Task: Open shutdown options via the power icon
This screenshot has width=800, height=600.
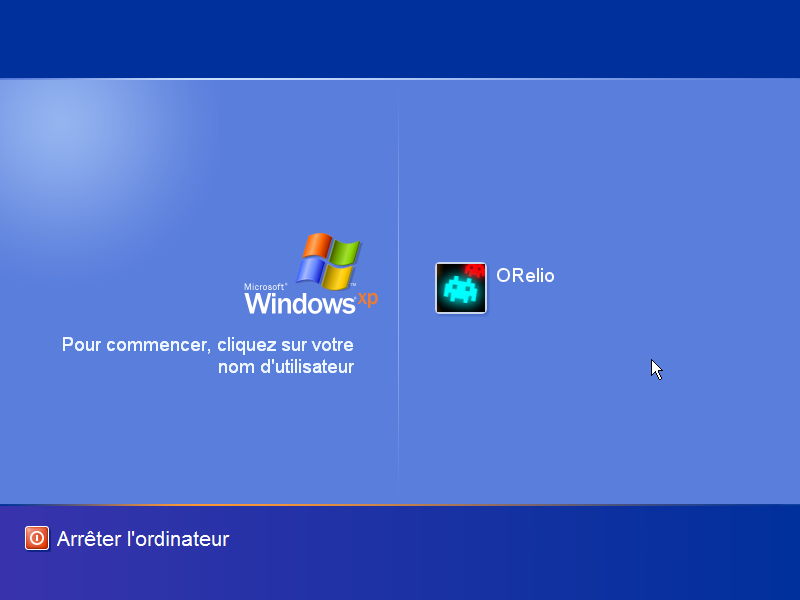Action: [36, 539]
